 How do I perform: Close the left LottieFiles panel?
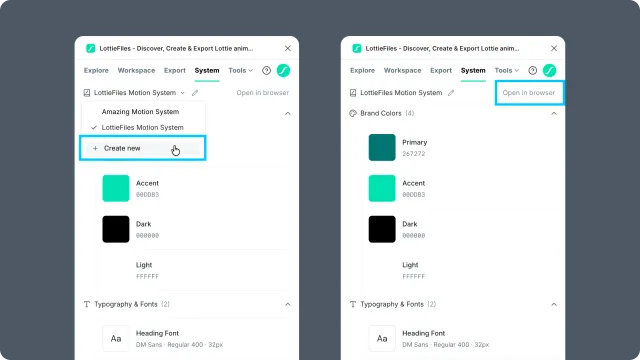click(288, 48)
